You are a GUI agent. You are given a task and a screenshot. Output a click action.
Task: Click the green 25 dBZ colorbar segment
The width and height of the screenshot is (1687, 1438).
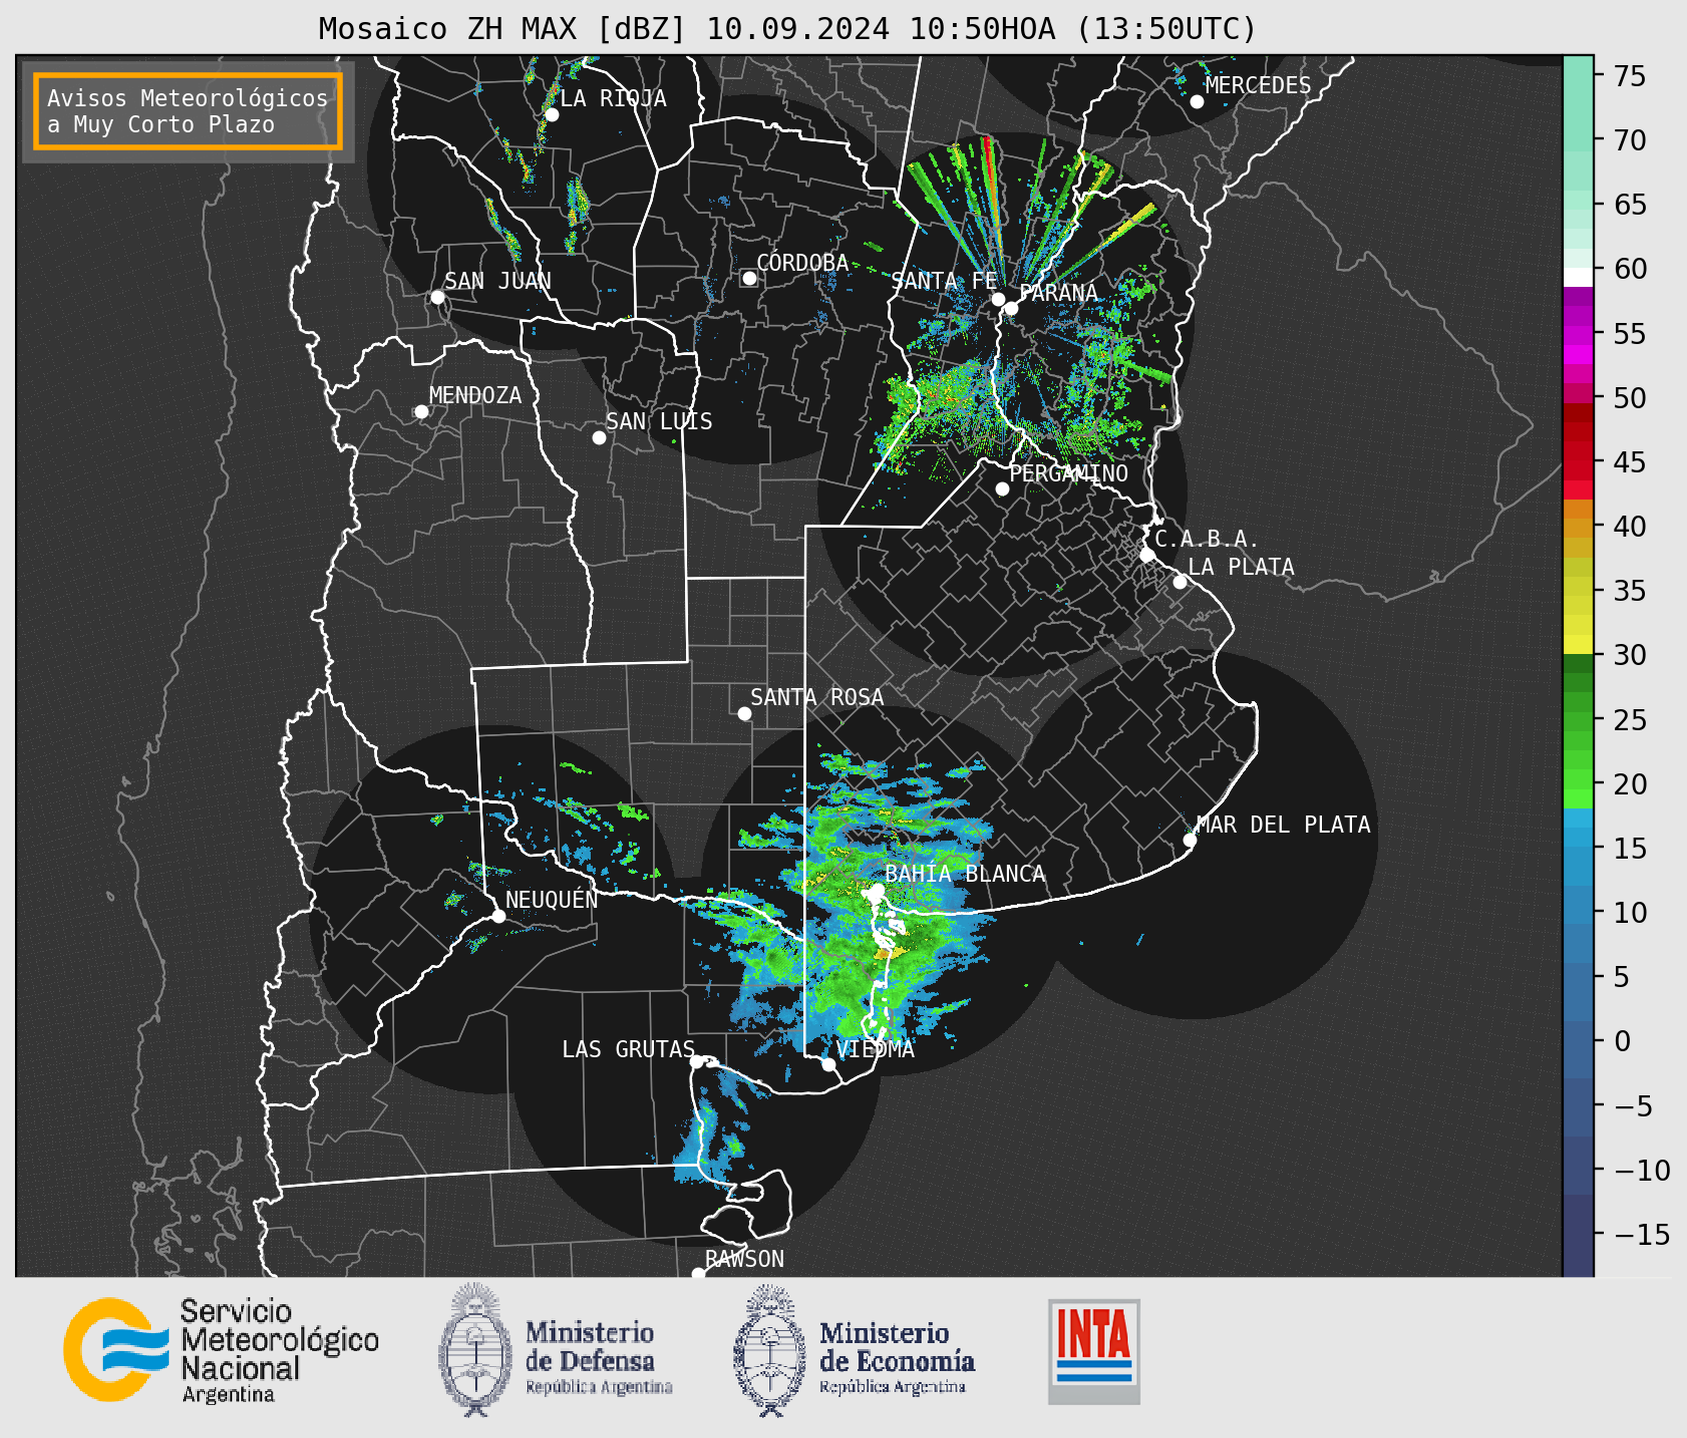[1578, 720]
